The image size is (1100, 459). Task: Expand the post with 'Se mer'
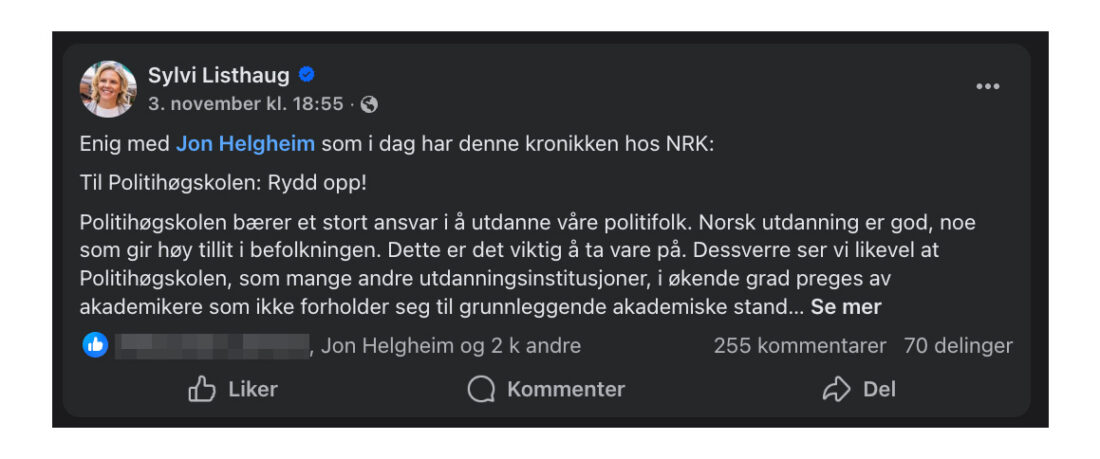846,307
